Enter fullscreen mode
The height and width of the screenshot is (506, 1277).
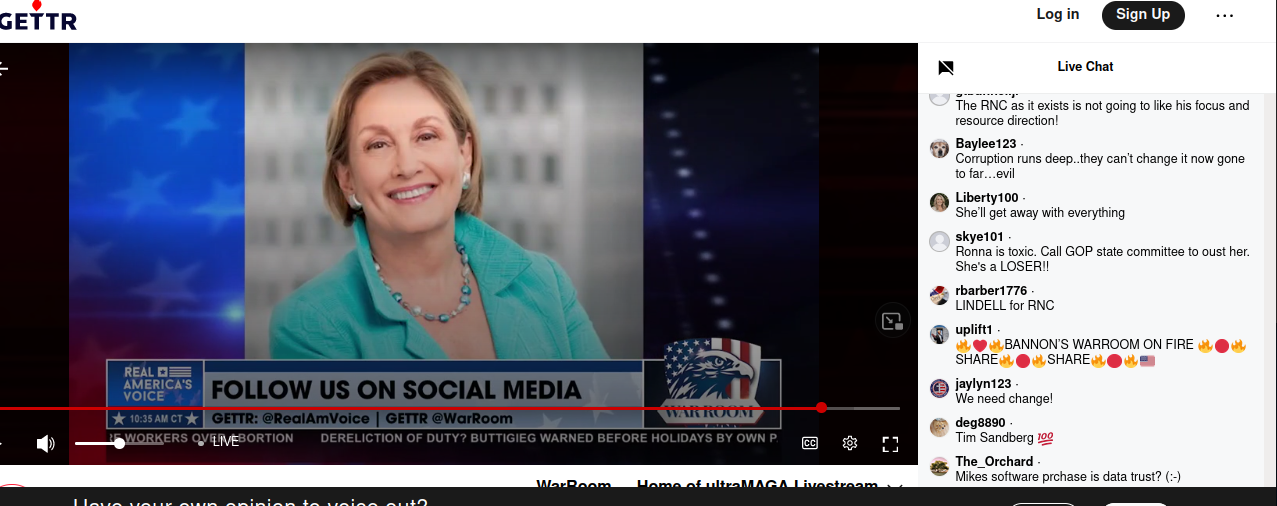(890, 443)
